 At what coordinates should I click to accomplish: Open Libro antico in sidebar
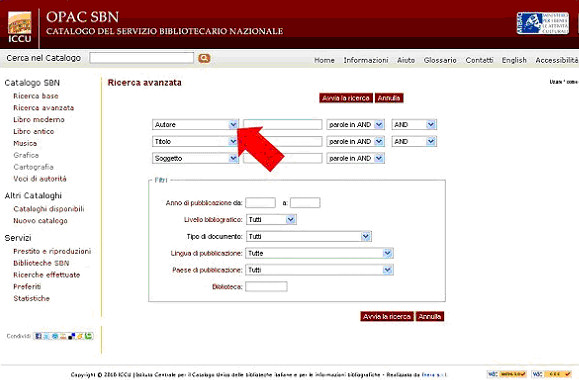[34, 131]
